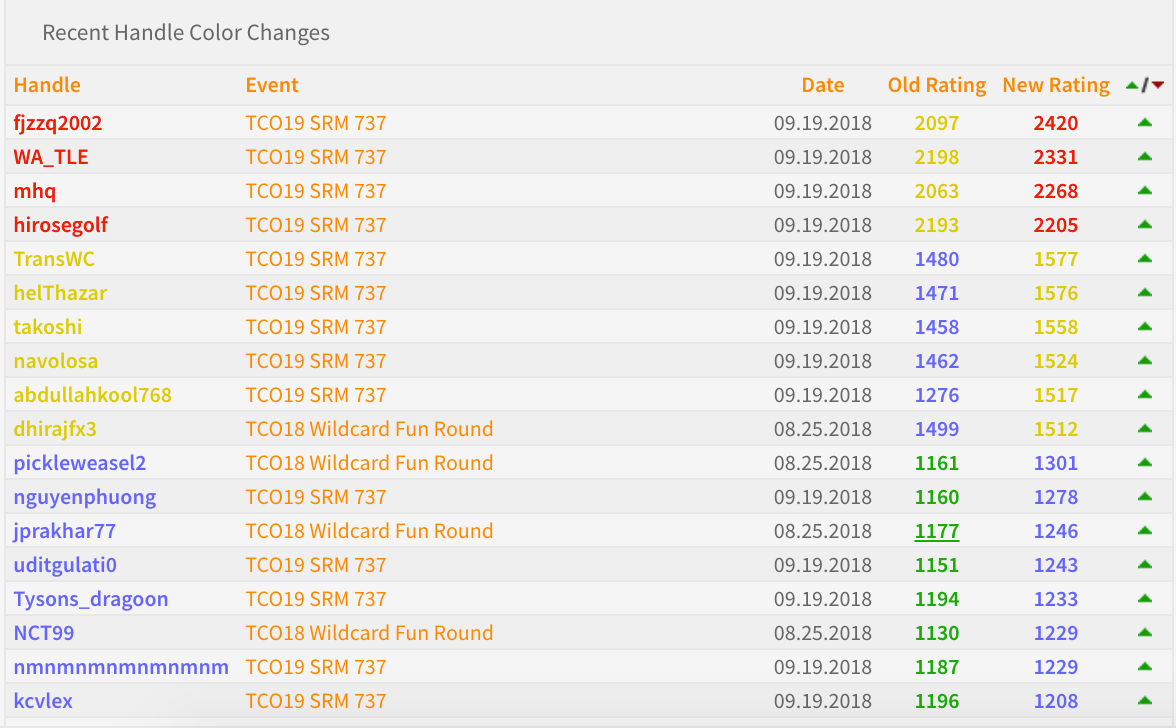Open the Tysons_dragoon handle link

tap(91, 599)
